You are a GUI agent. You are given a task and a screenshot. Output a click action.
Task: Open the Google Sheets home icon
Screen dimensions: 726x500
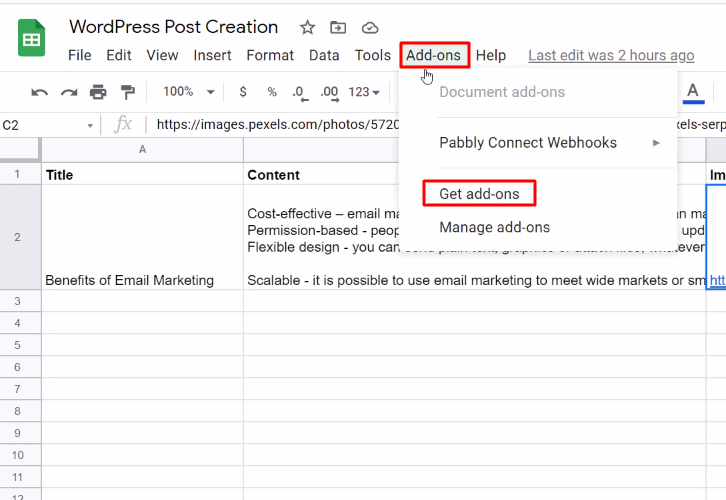click(x=31, y=38)
